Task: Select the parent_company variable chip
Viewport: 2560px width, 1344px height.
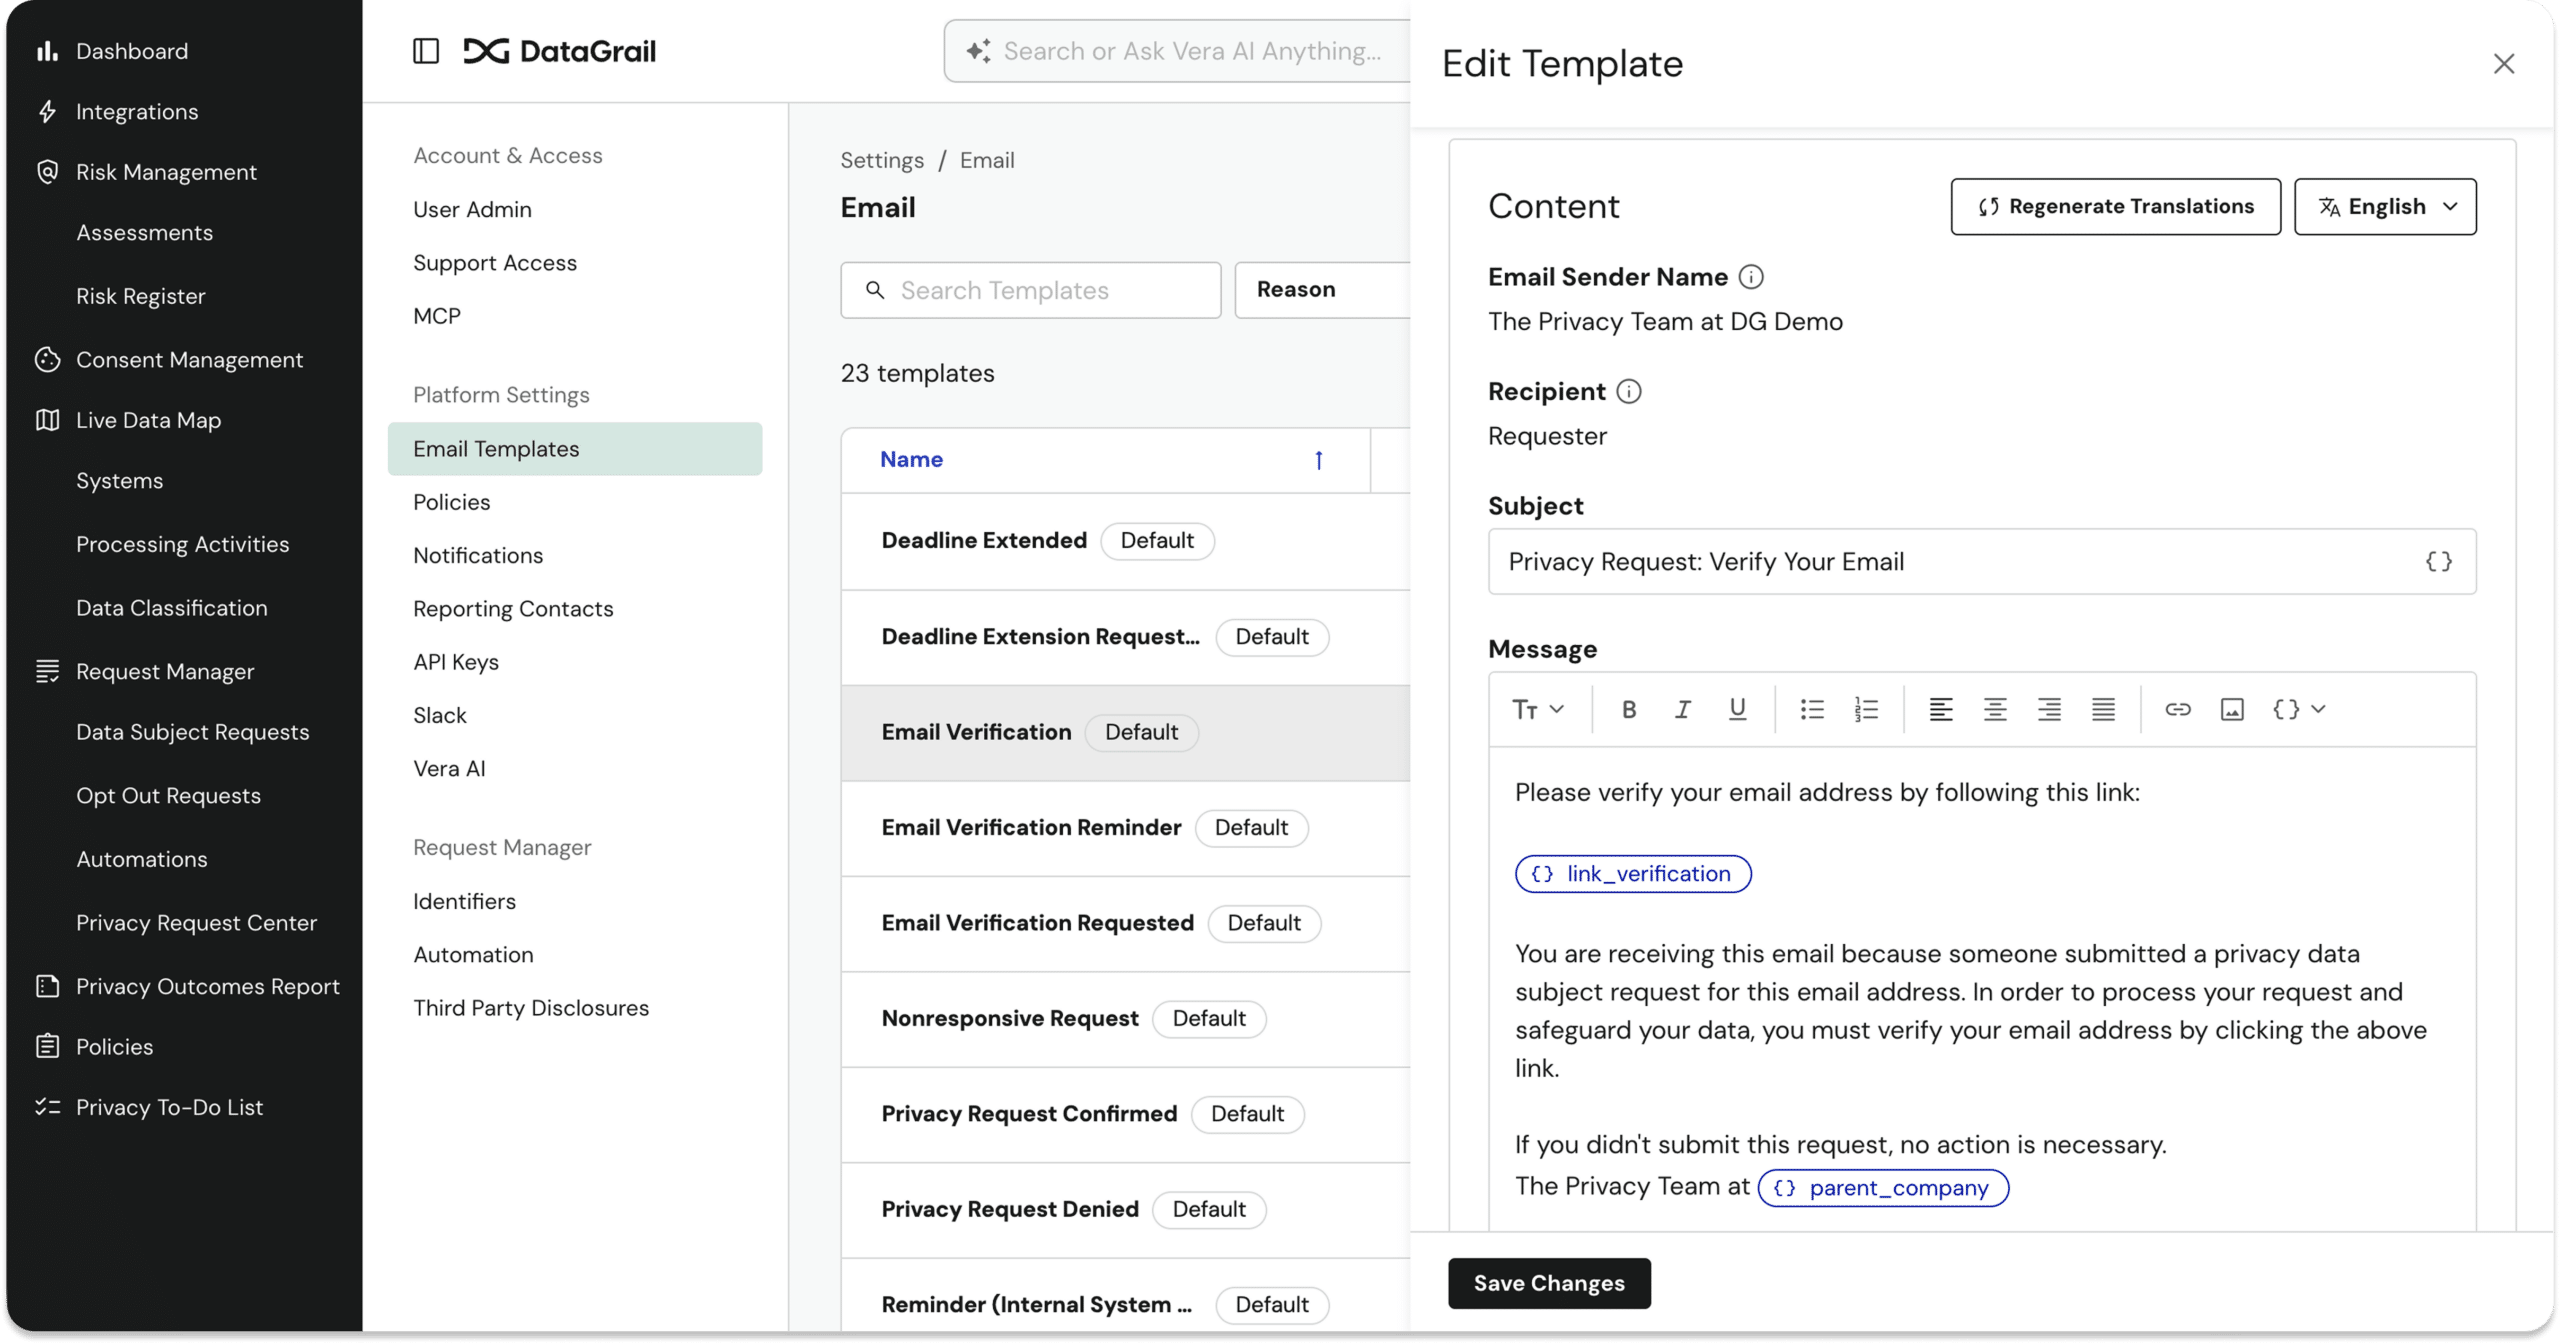Action: (1883, 1188)
